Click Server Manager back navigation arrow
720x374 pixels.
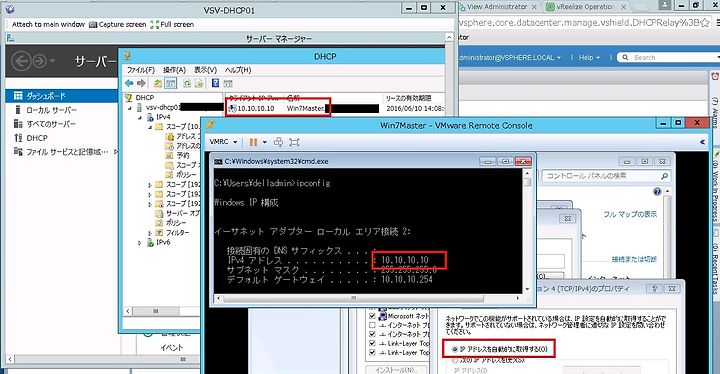click(x=21, y=61)
